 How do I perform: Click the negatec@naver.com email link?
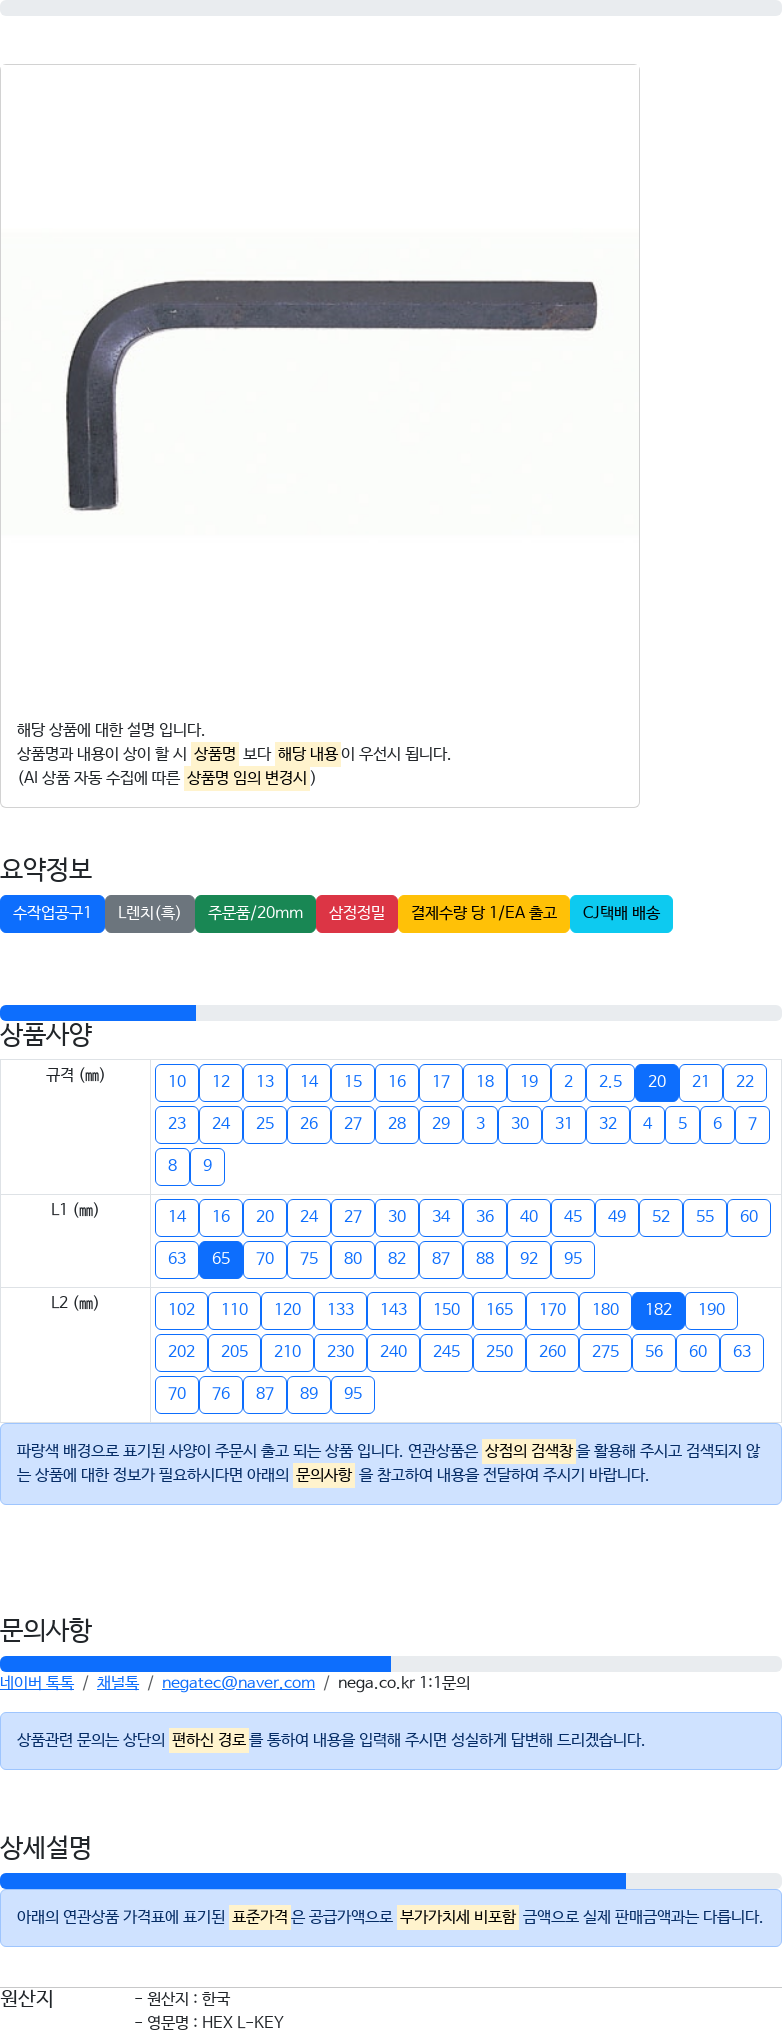[x=238, y=1683]
